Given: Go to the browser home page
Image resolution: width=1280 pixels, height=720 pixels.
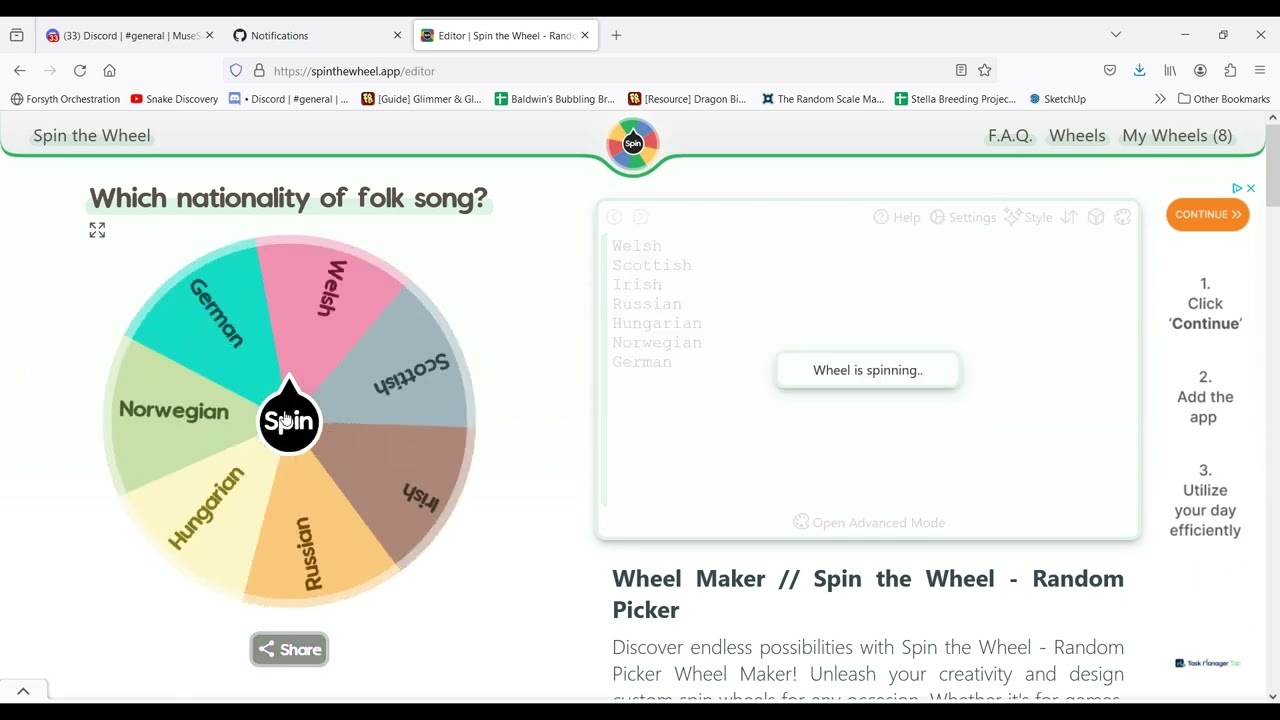Looking at the screenshot, I should (110, 71).
